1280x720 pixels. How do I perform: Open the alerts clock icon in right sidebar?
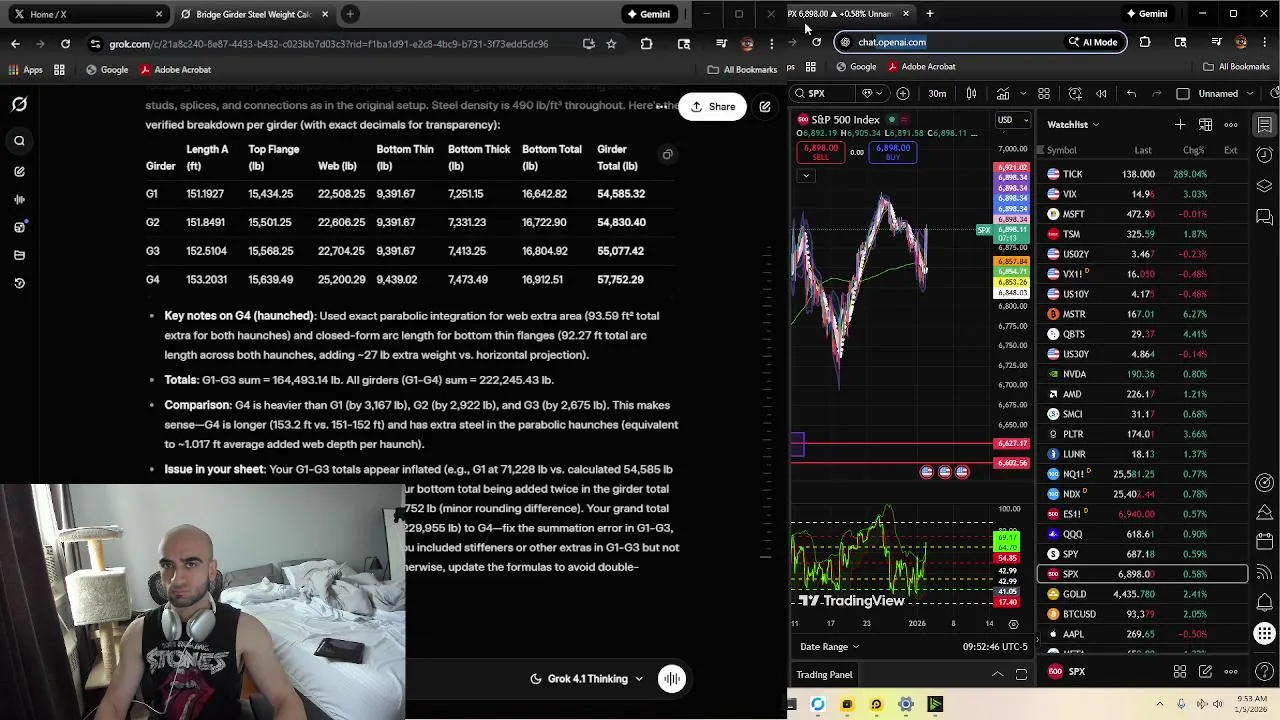point(1265,155)
